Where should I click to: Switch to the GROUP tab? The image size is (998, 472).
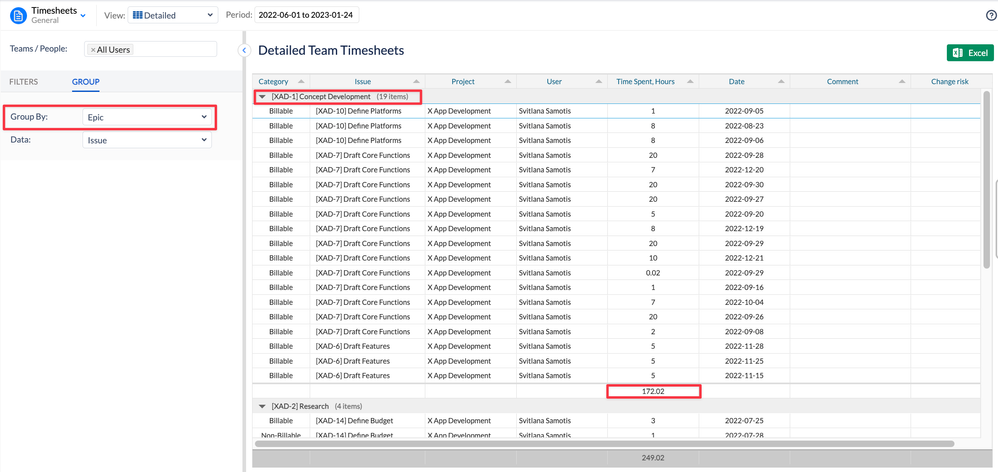tap(85, 81)
